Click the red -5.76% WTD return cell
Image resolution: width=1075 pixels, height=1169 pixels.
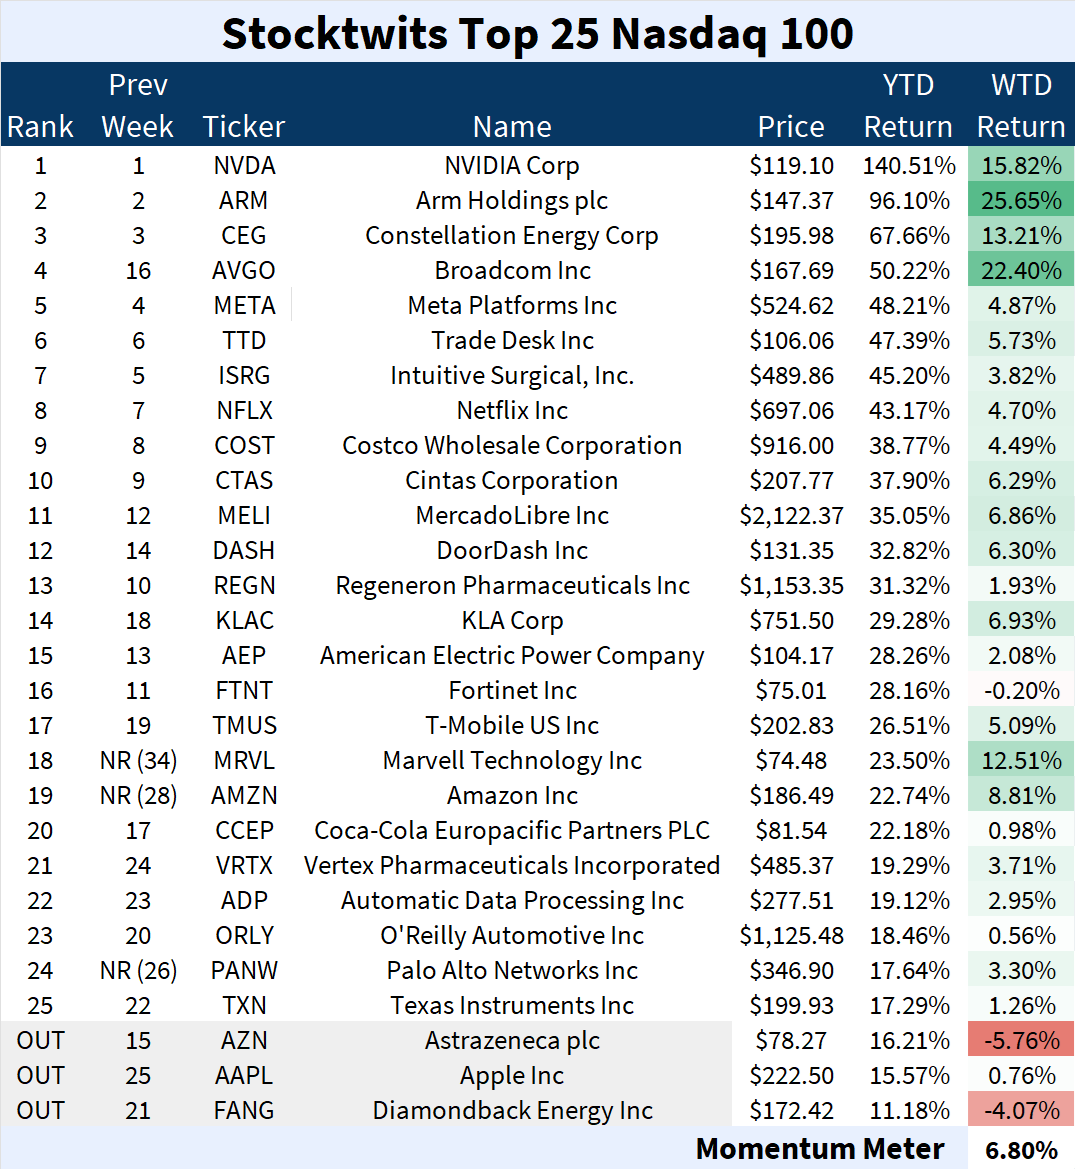(1020, 1041)
